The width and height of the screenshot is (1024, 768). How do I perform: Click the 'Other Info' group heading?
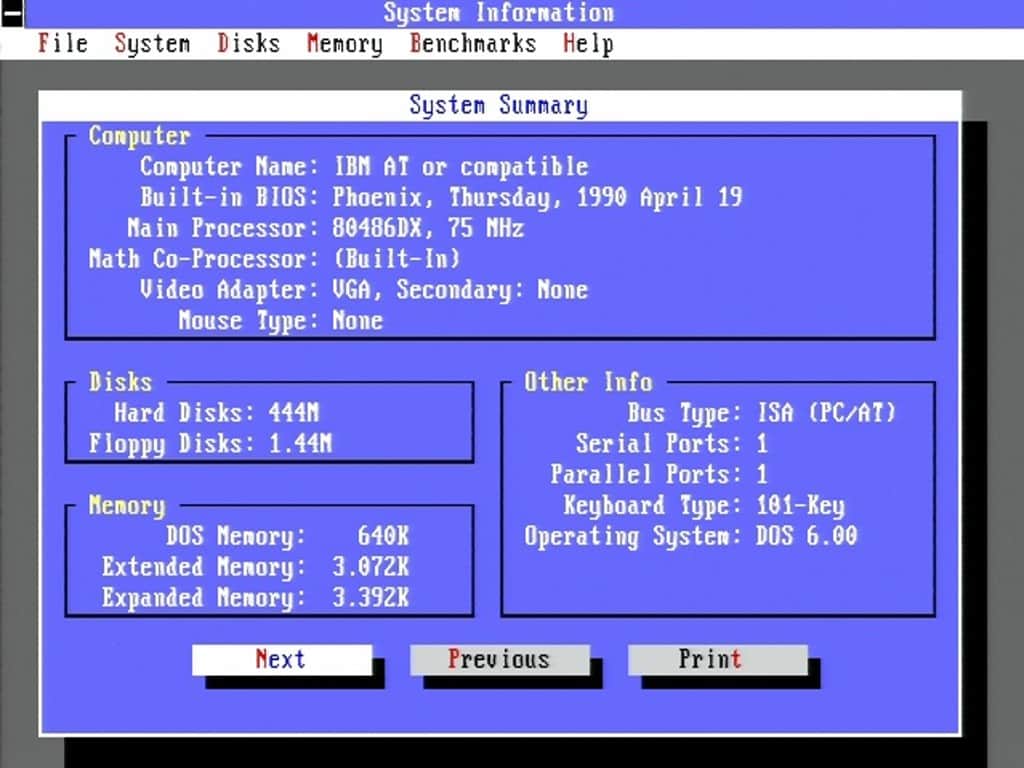coord(588,382)
